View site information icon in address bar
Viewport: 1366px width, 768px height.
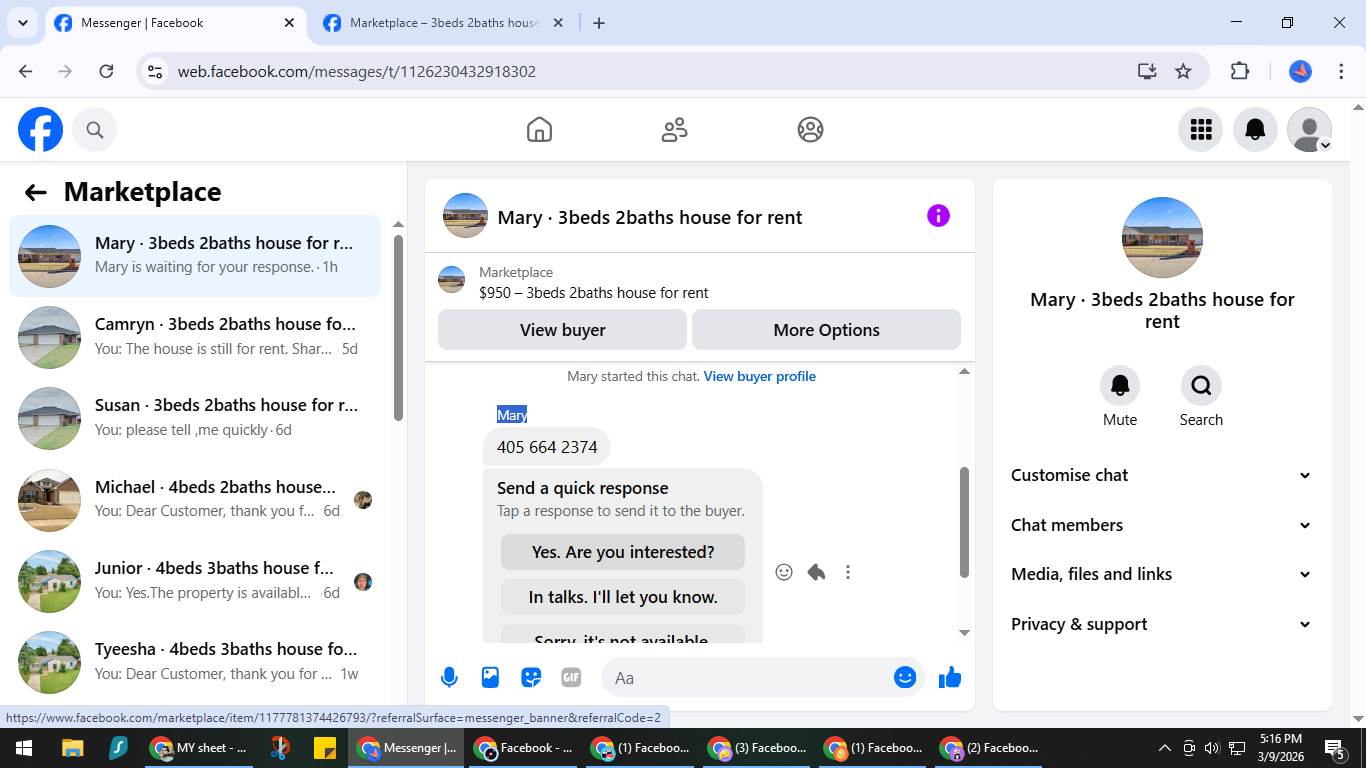coord(155,71)
